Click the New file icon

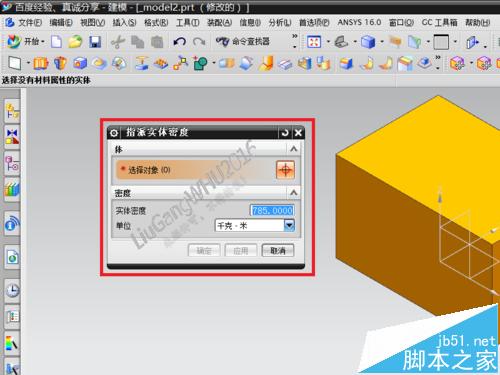point(56,42)
